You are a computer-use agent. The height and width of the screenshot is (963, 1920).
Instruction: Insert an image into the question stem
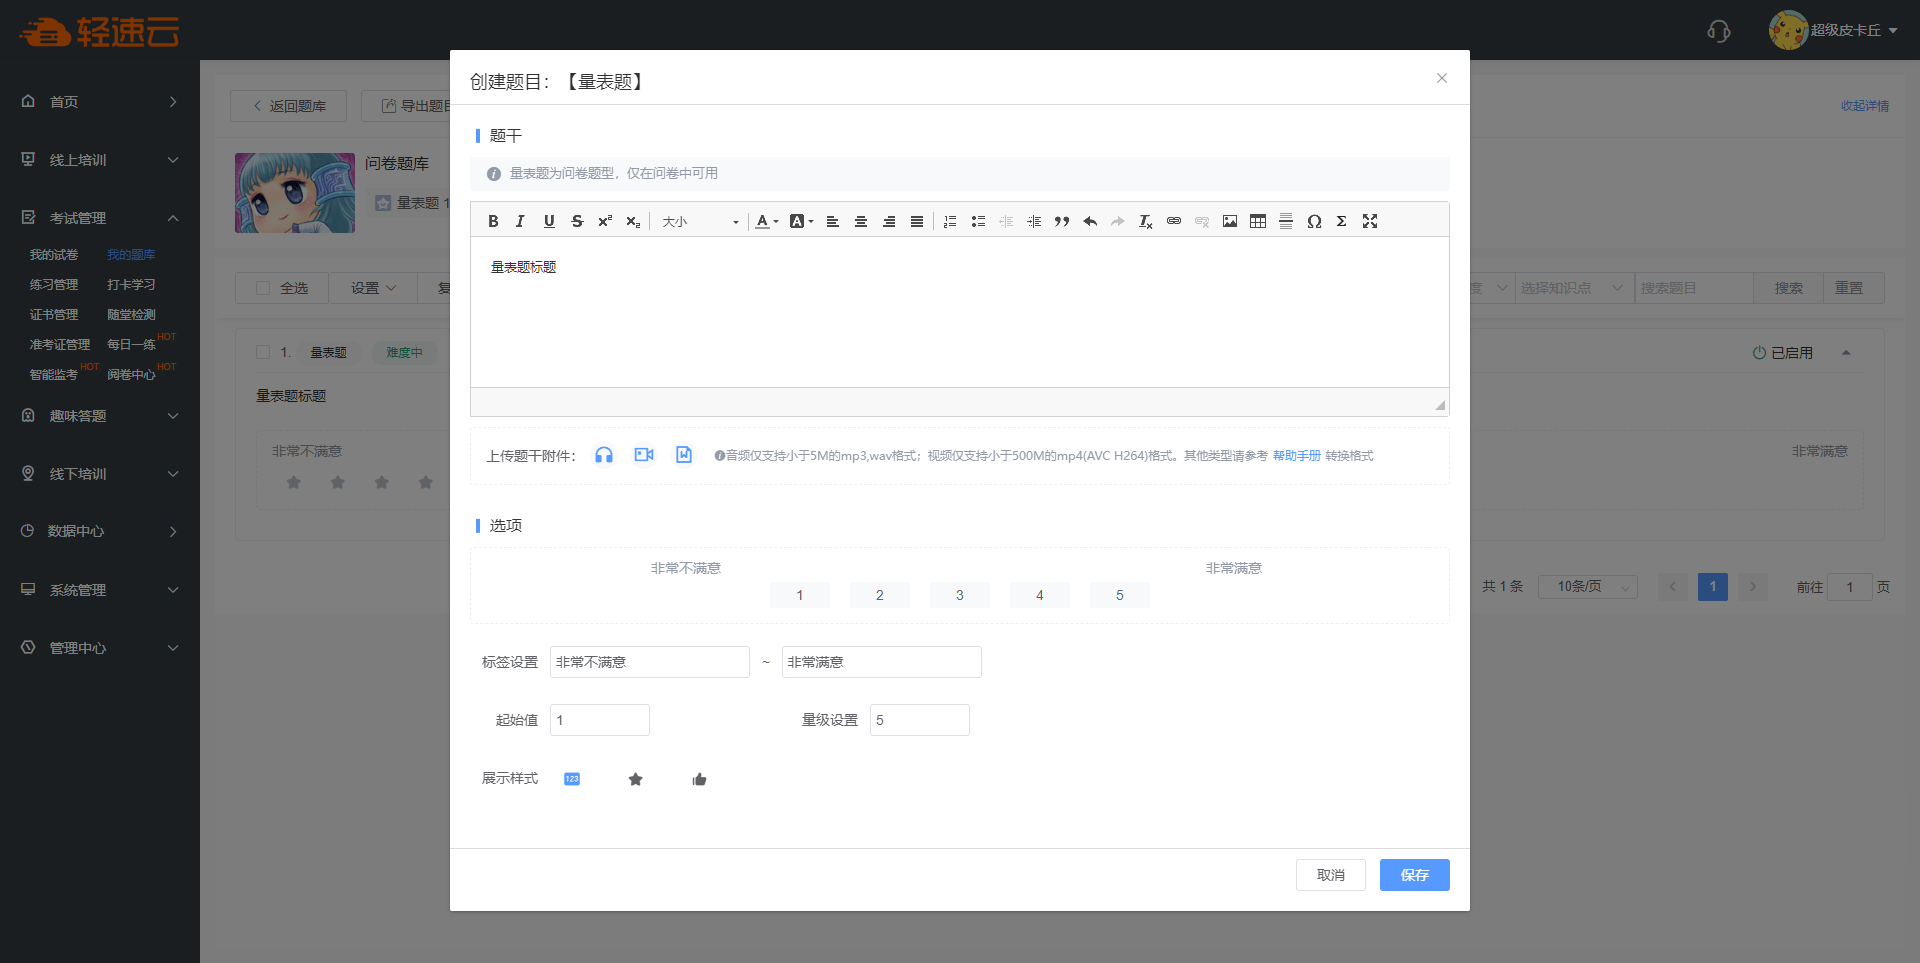1230,221
